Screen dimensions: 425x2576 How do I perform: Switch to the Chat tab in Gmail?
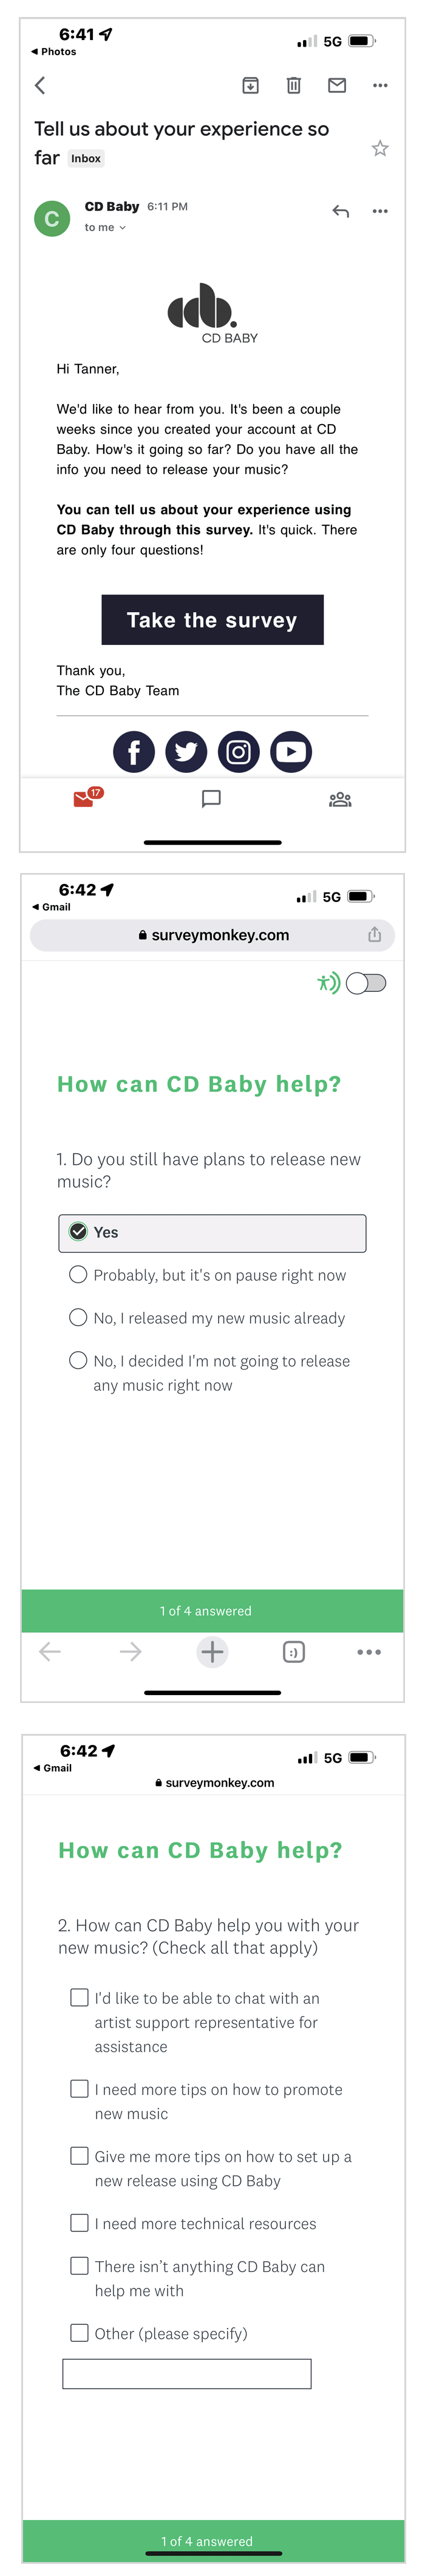pyautogui.click(x=211, y=799)
